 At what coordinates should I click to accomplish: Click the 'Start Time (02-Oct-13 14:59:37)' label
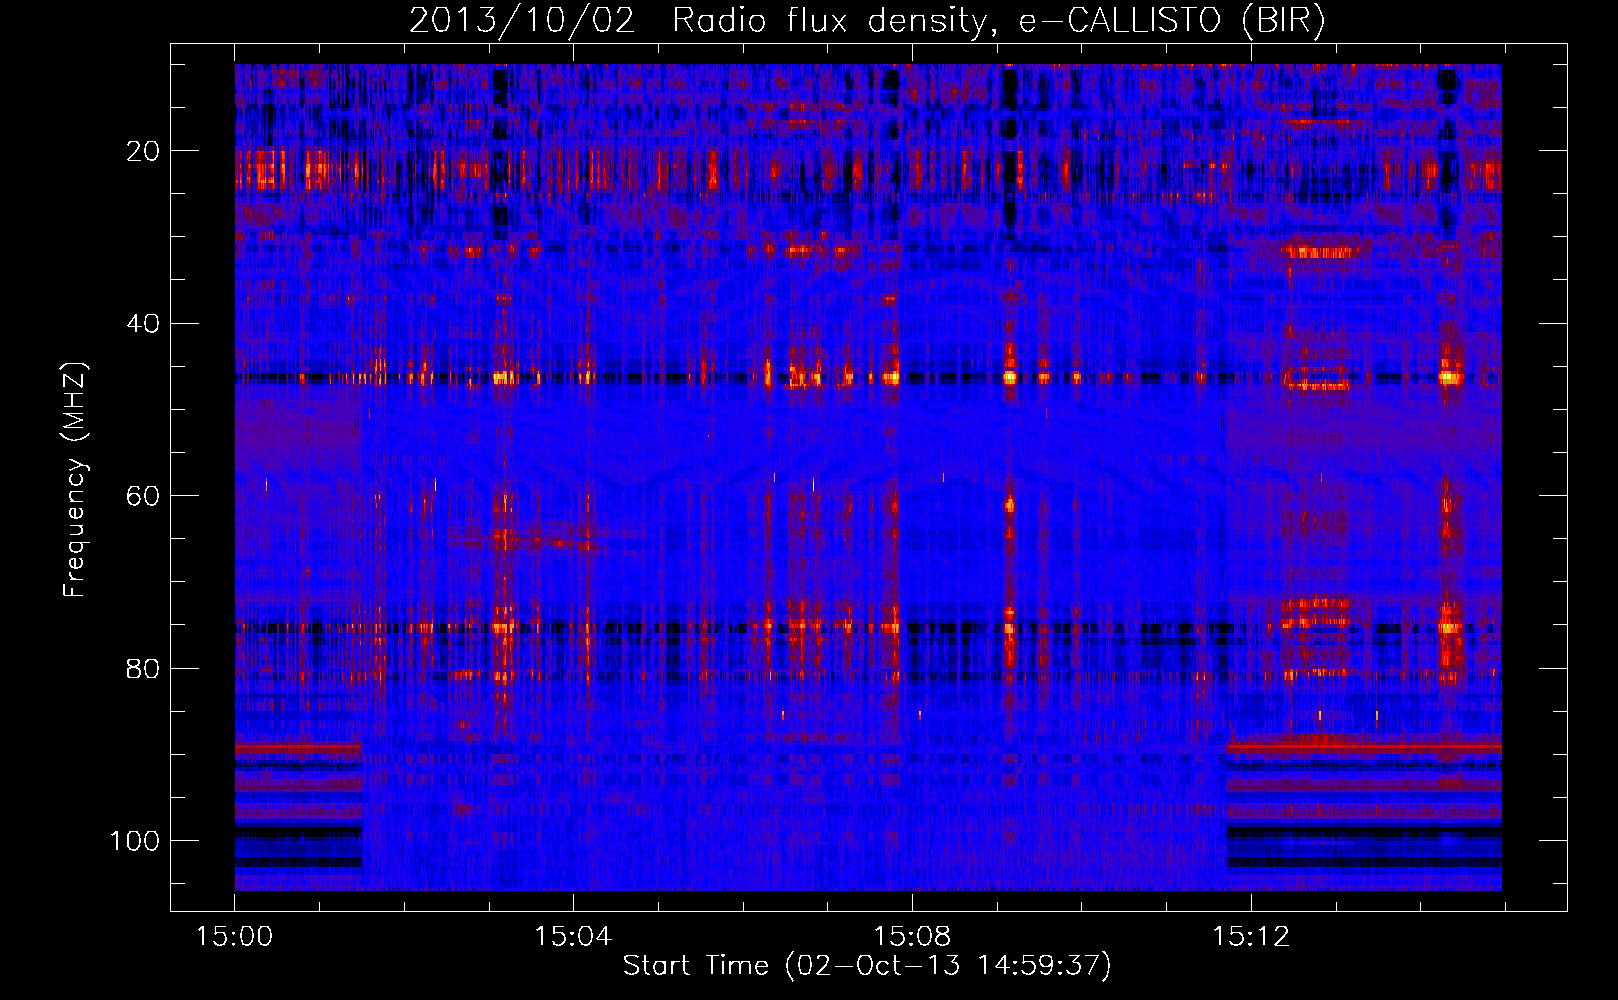click(x=867, y=966)
